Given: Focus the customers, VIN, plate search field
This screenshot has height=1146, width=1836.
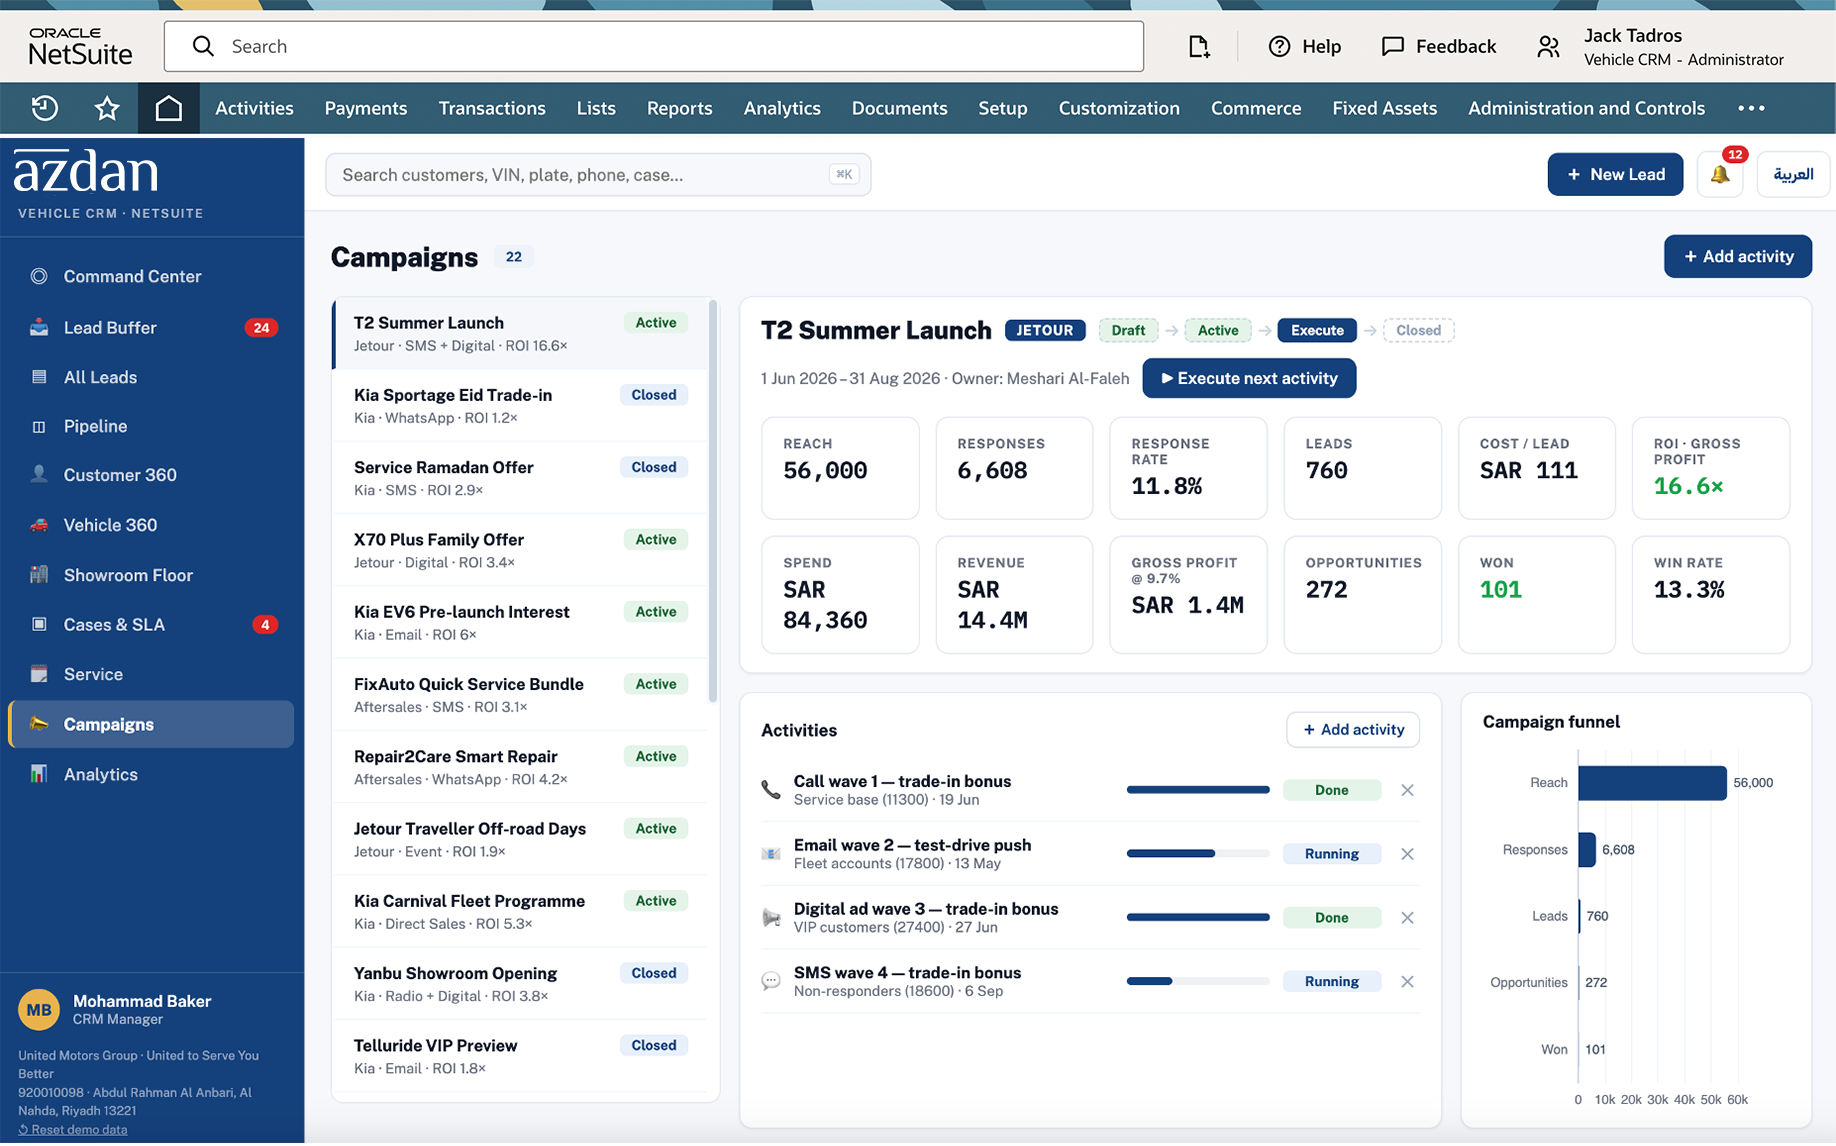Looking at the screenshot, I should click(x=598, y=175).
